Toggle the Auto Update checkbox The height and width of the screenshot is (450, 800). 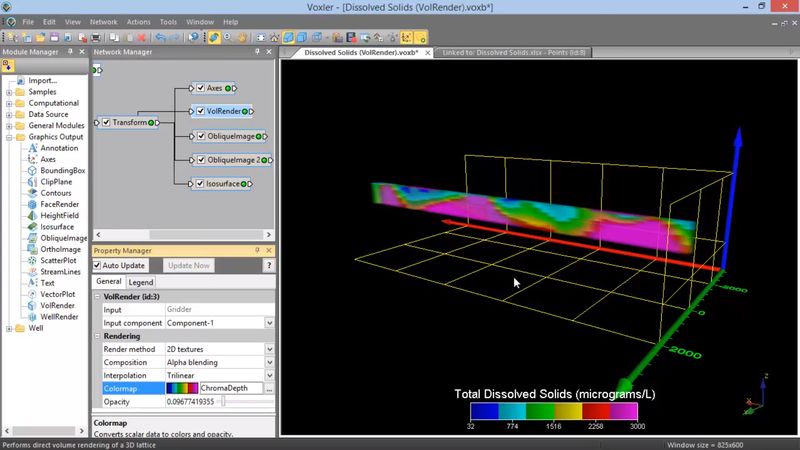click(98, 265)
